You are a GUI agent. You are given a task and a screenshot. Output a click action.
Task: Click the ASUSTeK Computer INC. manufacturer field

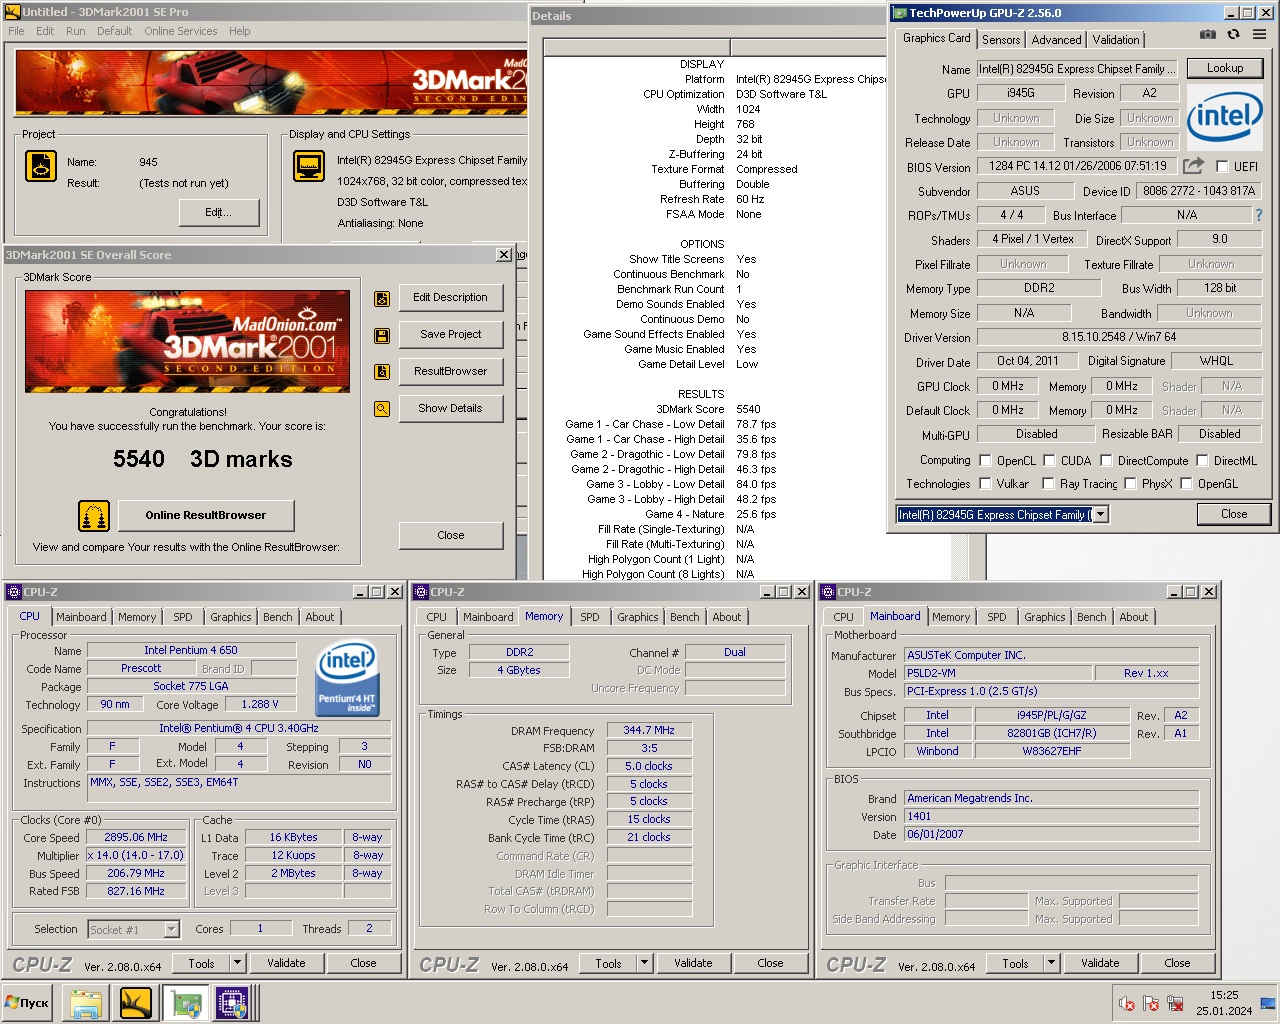[x=1051, y=655]
